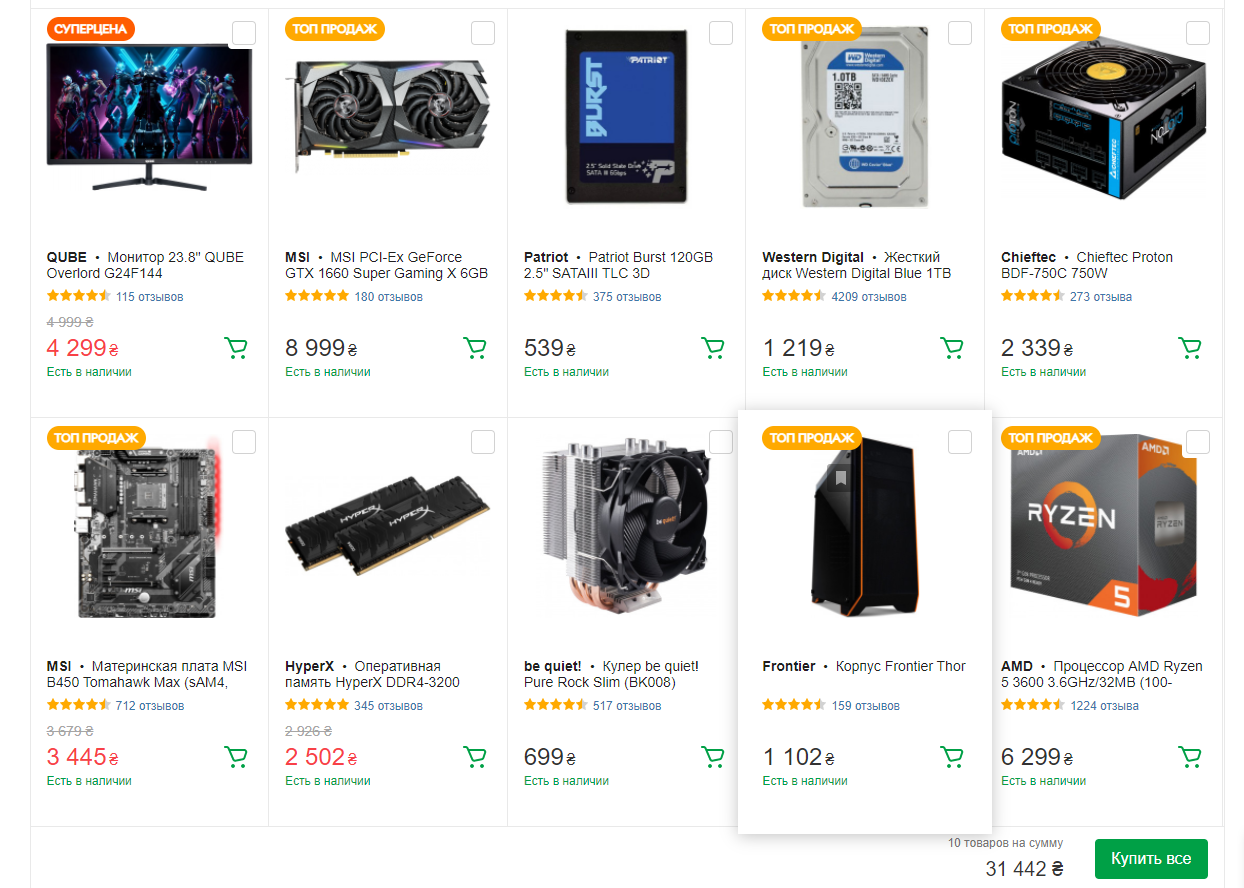Screen dimensions: 1244x888
Task: Add Patriot Burst SSD to cart
Action: (713, 348)
